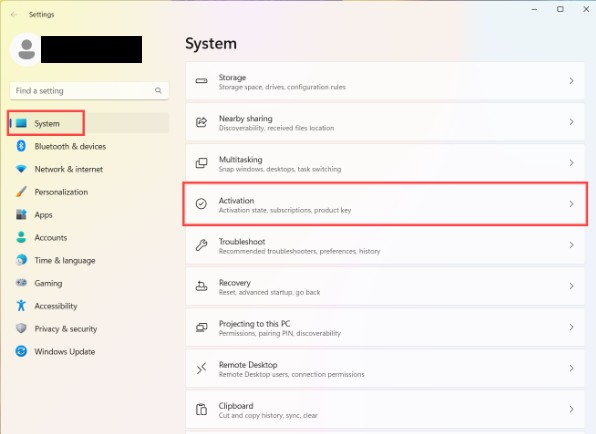Open Recovery via its right chevron
Image resolution: width=596 pixels, height=434 pixels.
pyautogui.click(x=571, y=286)
